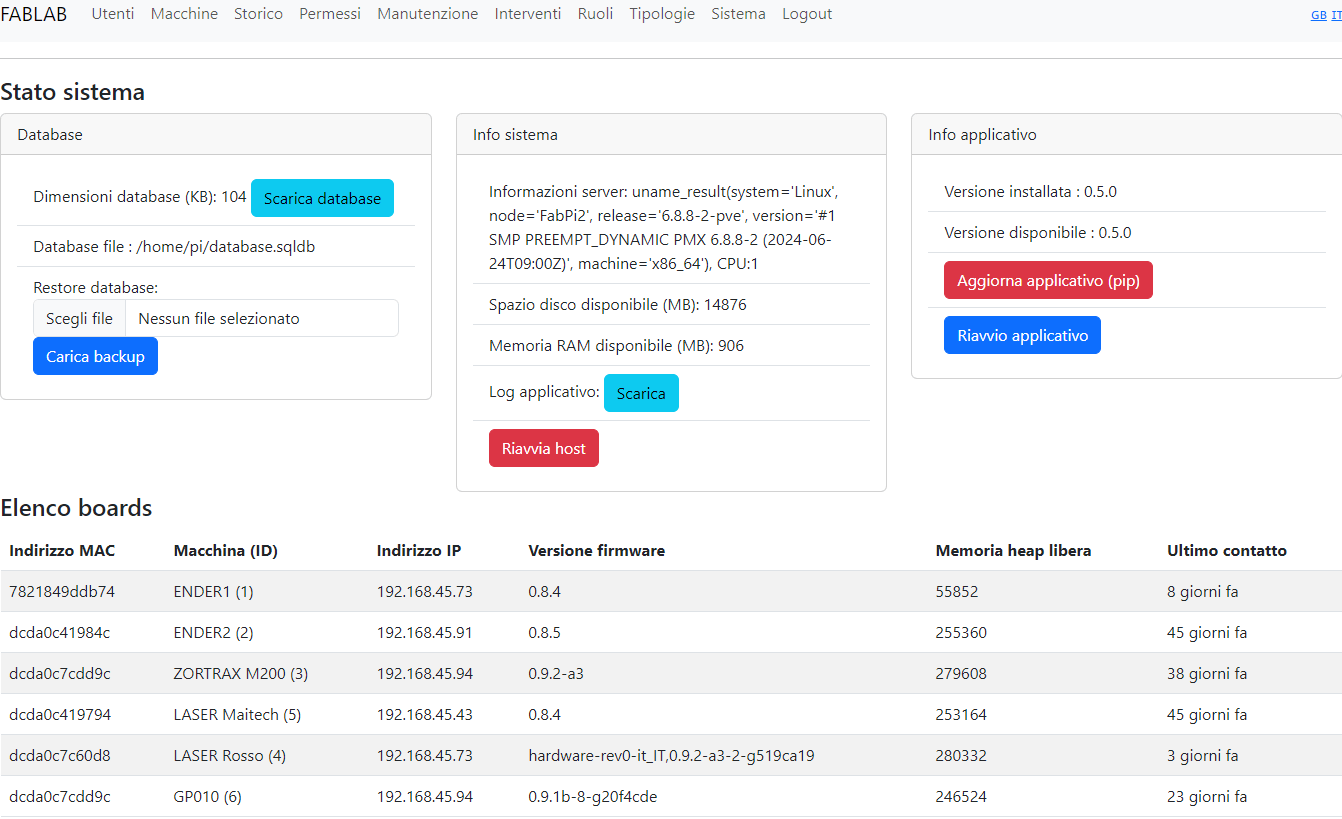Viewport: 1342px width, 819px height.
Task: Click Scegli file to choose backup
Action: 79,318
